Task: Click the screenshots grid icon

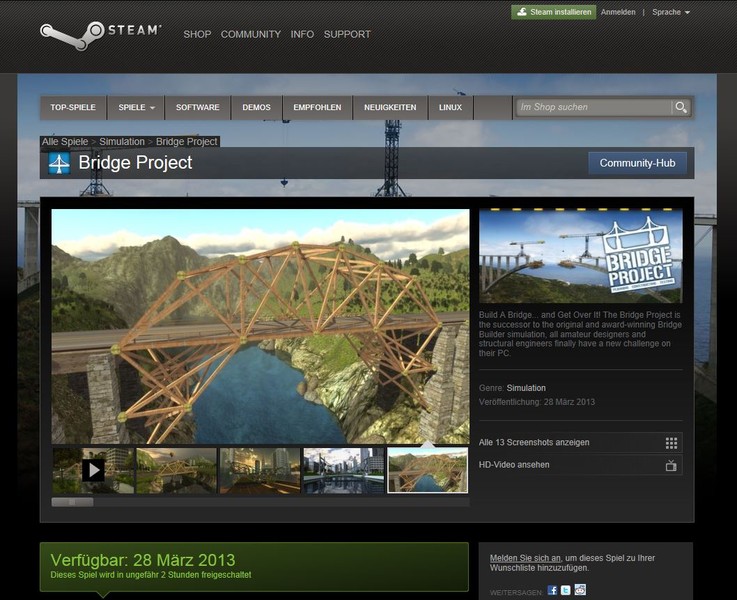Action: click(x=671, y=443)
